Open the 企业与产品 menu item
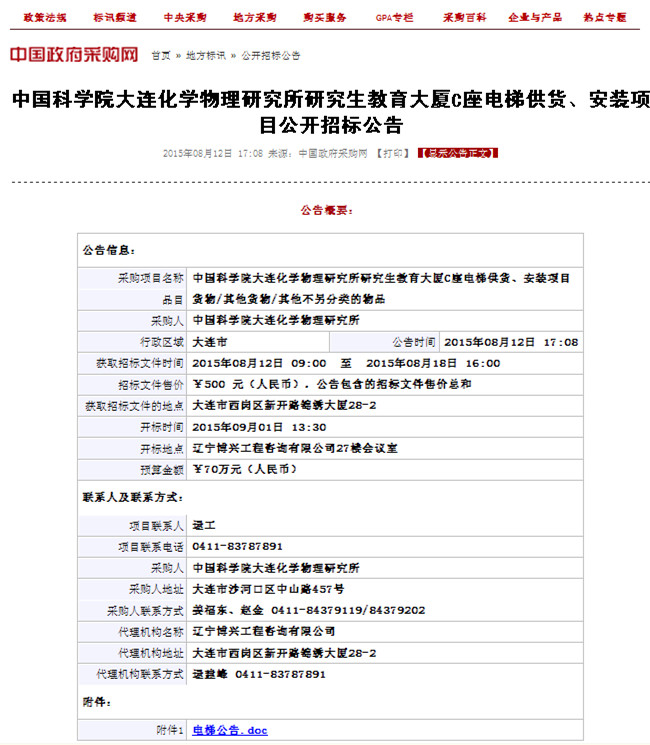The image size is (650, 745). click(x=533, y=18)
